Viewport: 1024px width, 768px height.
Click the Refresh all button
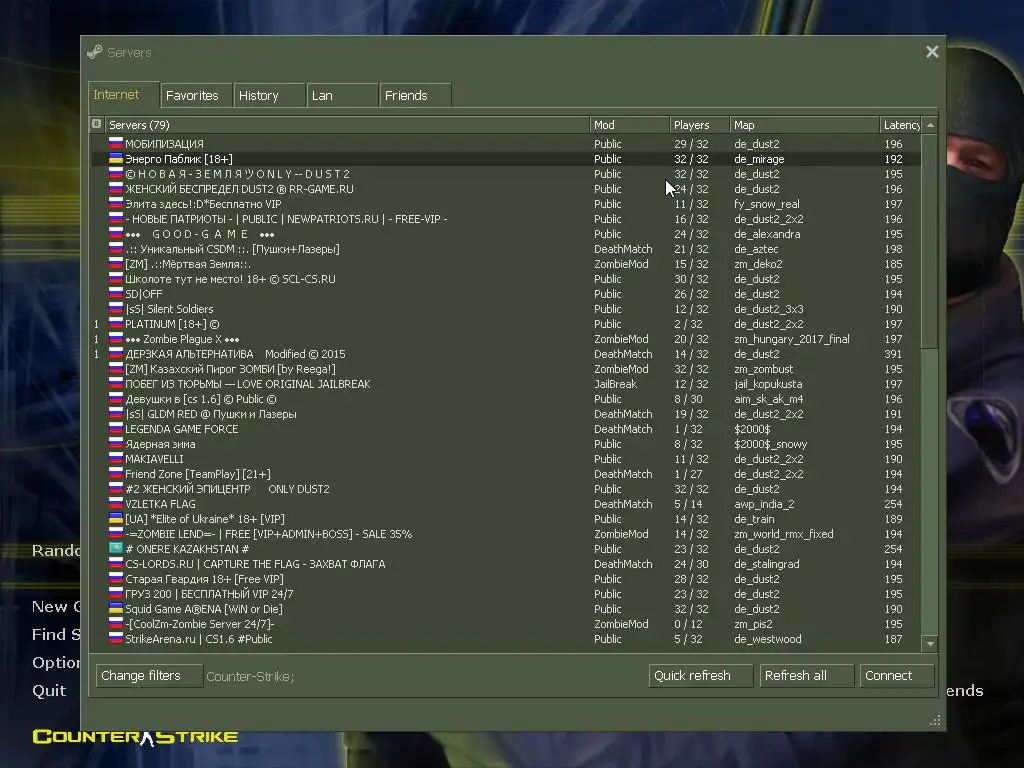807,675
